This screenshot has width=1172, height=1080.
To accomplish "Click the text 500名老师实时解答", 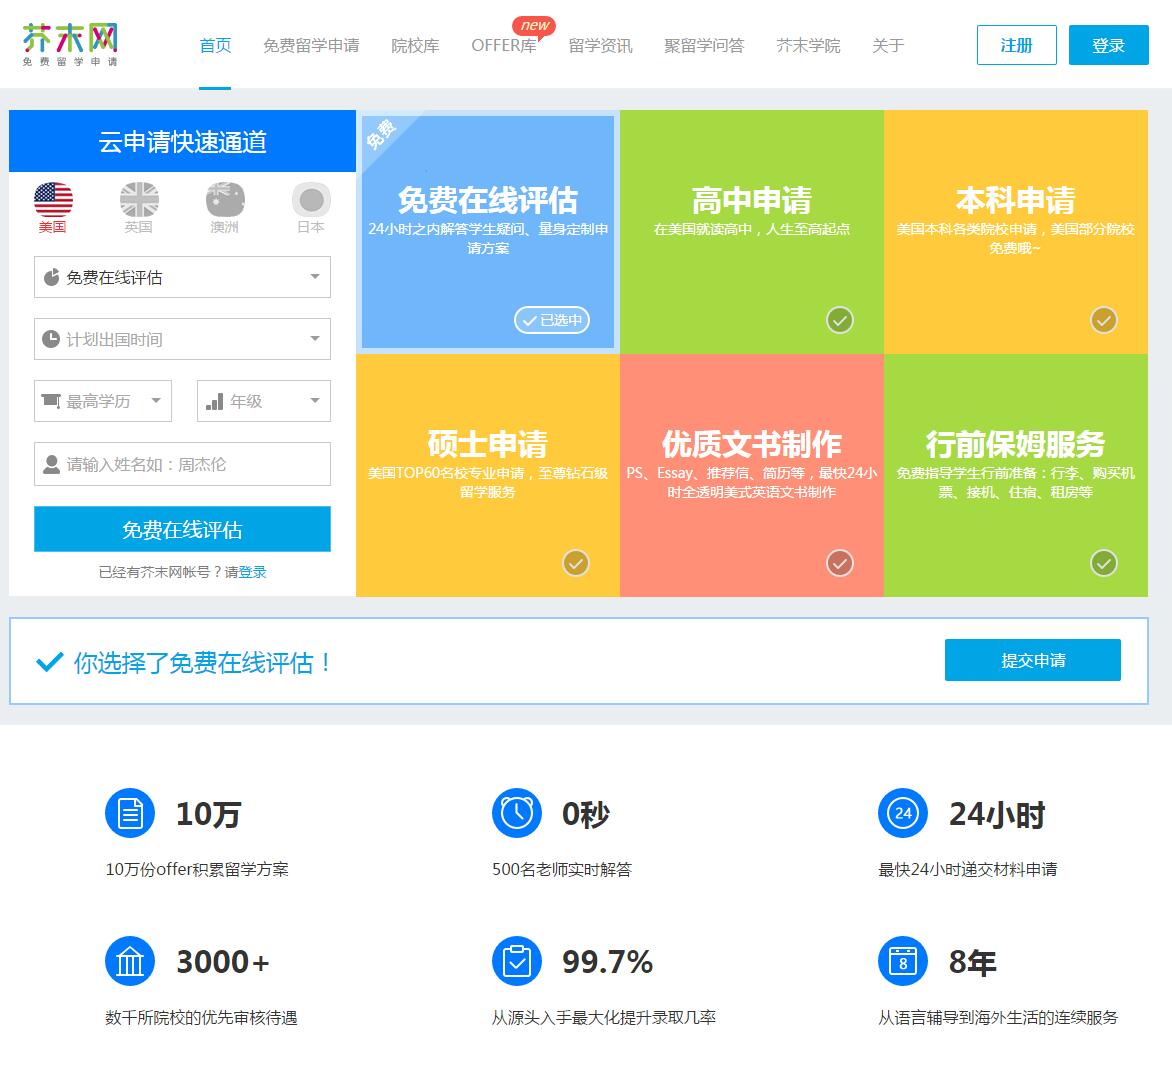I will tap(561, 869).
